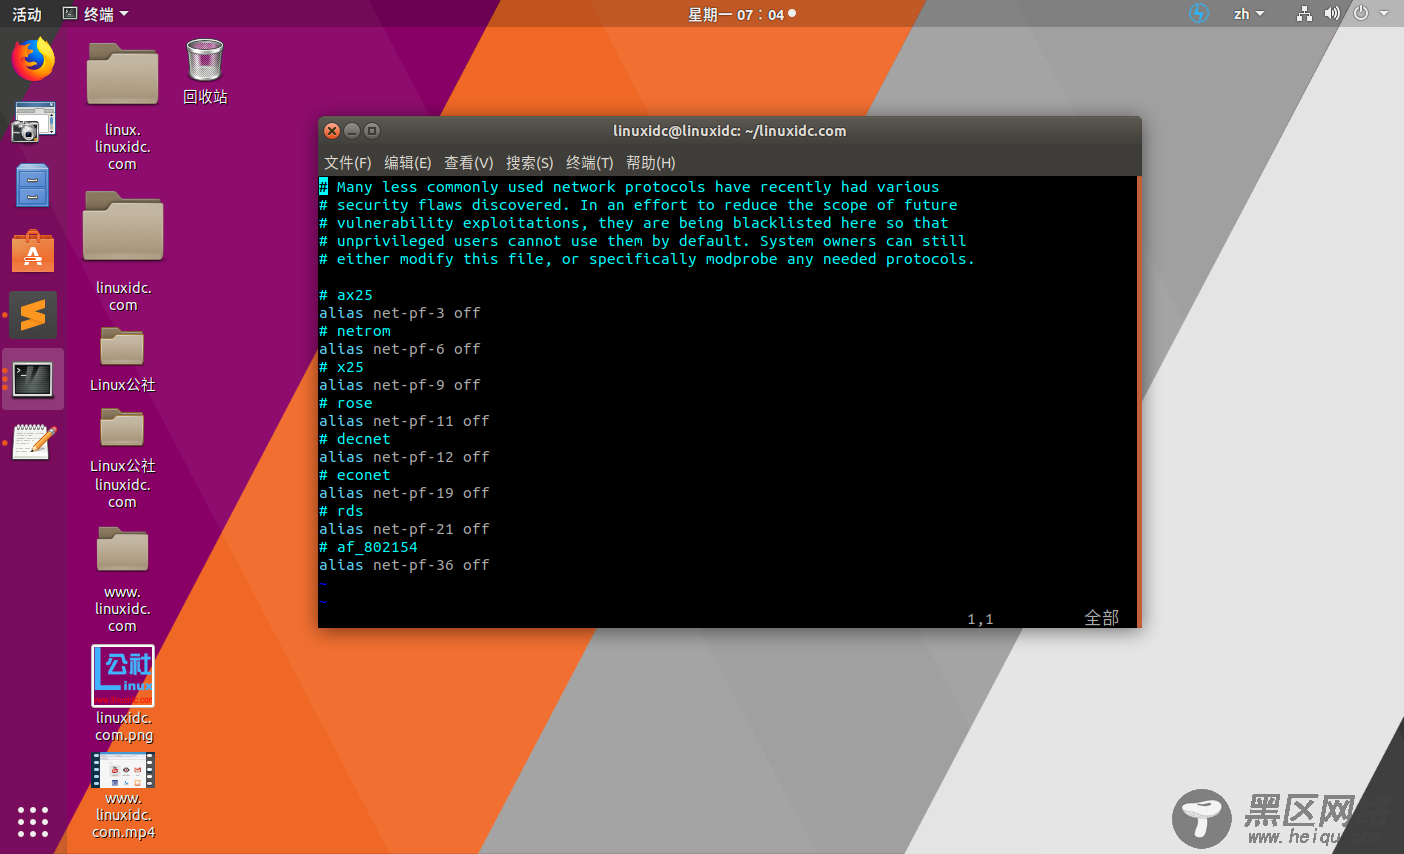Open linuxidc.com.png image file
Screen dimensions: 1404x854
pyautogui.click(x=123, y=693)
